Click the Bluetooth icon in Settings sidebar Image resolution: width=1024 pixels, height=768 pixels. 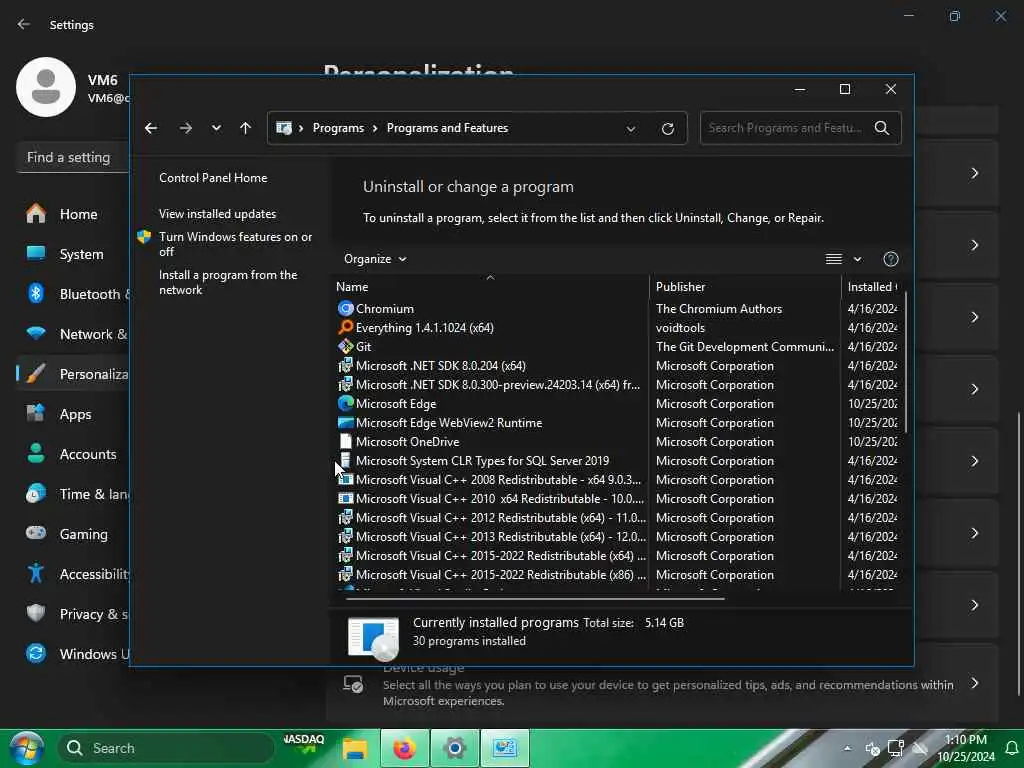[36, 294]
